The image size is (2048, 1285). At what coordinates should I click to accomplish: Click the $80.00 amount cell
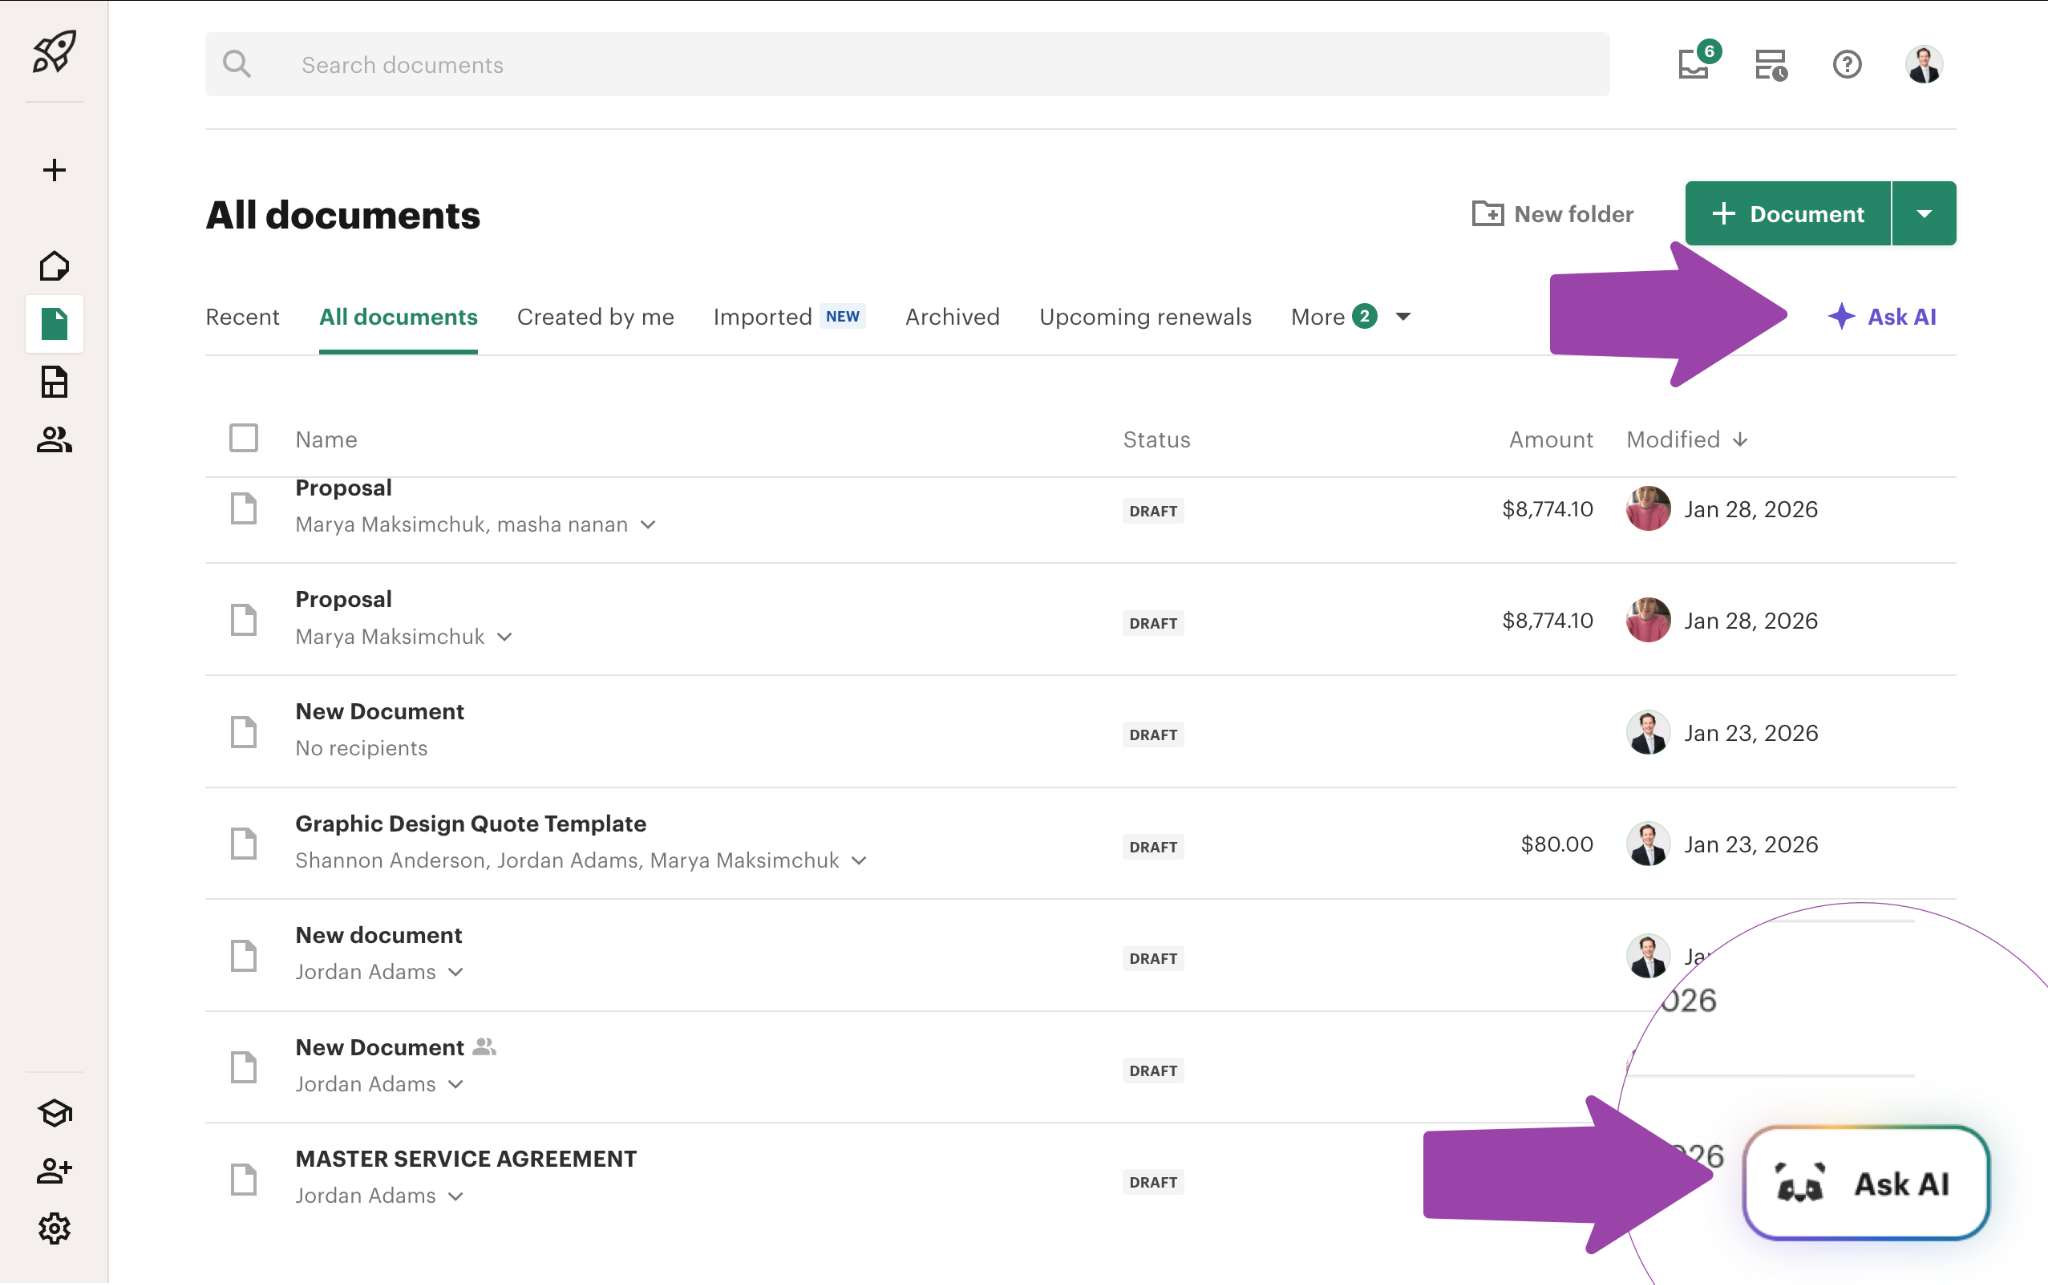click(1557, 844)
